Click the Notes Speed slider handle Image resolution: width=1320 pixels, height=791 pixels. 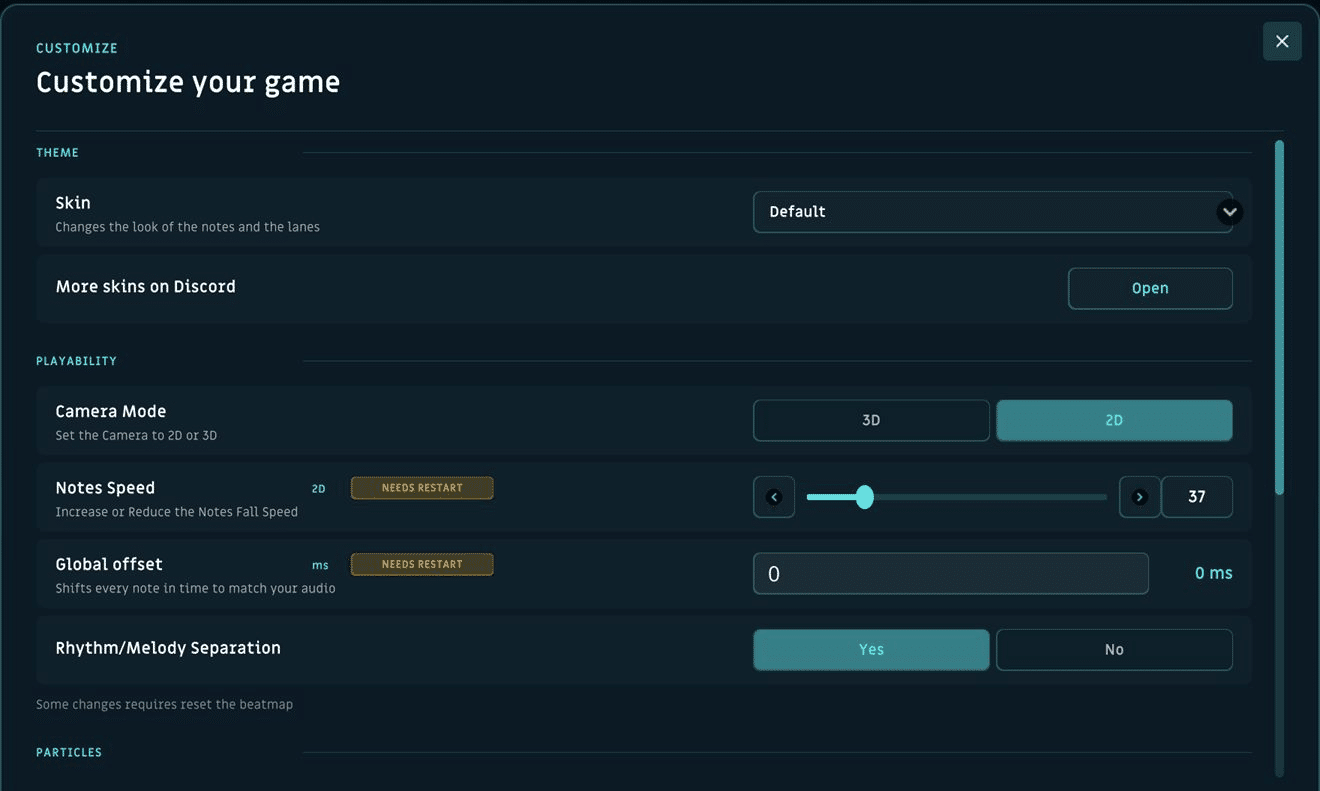point(865,497)
